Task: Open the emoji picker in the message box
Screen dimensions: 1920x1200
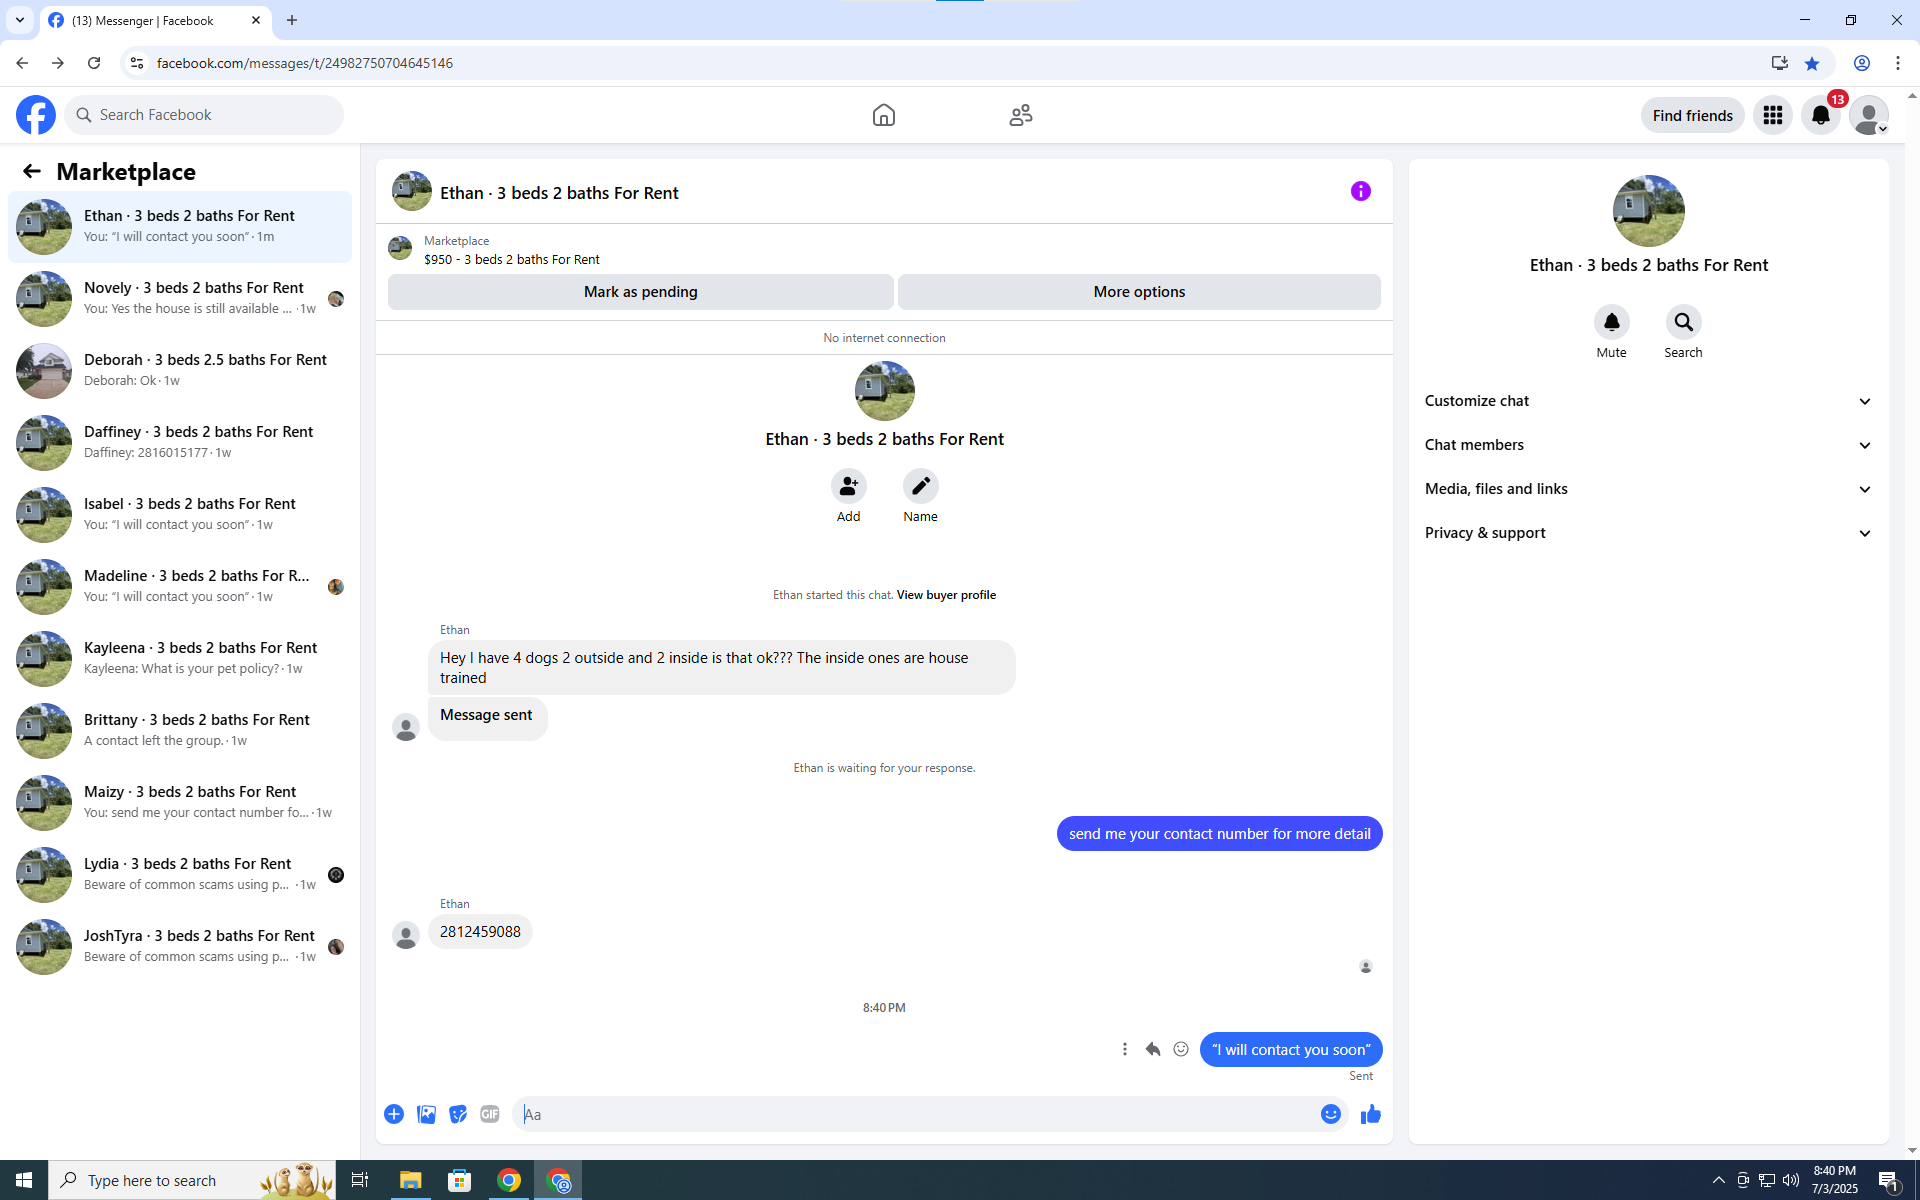Action: tap(1330, 1114)
